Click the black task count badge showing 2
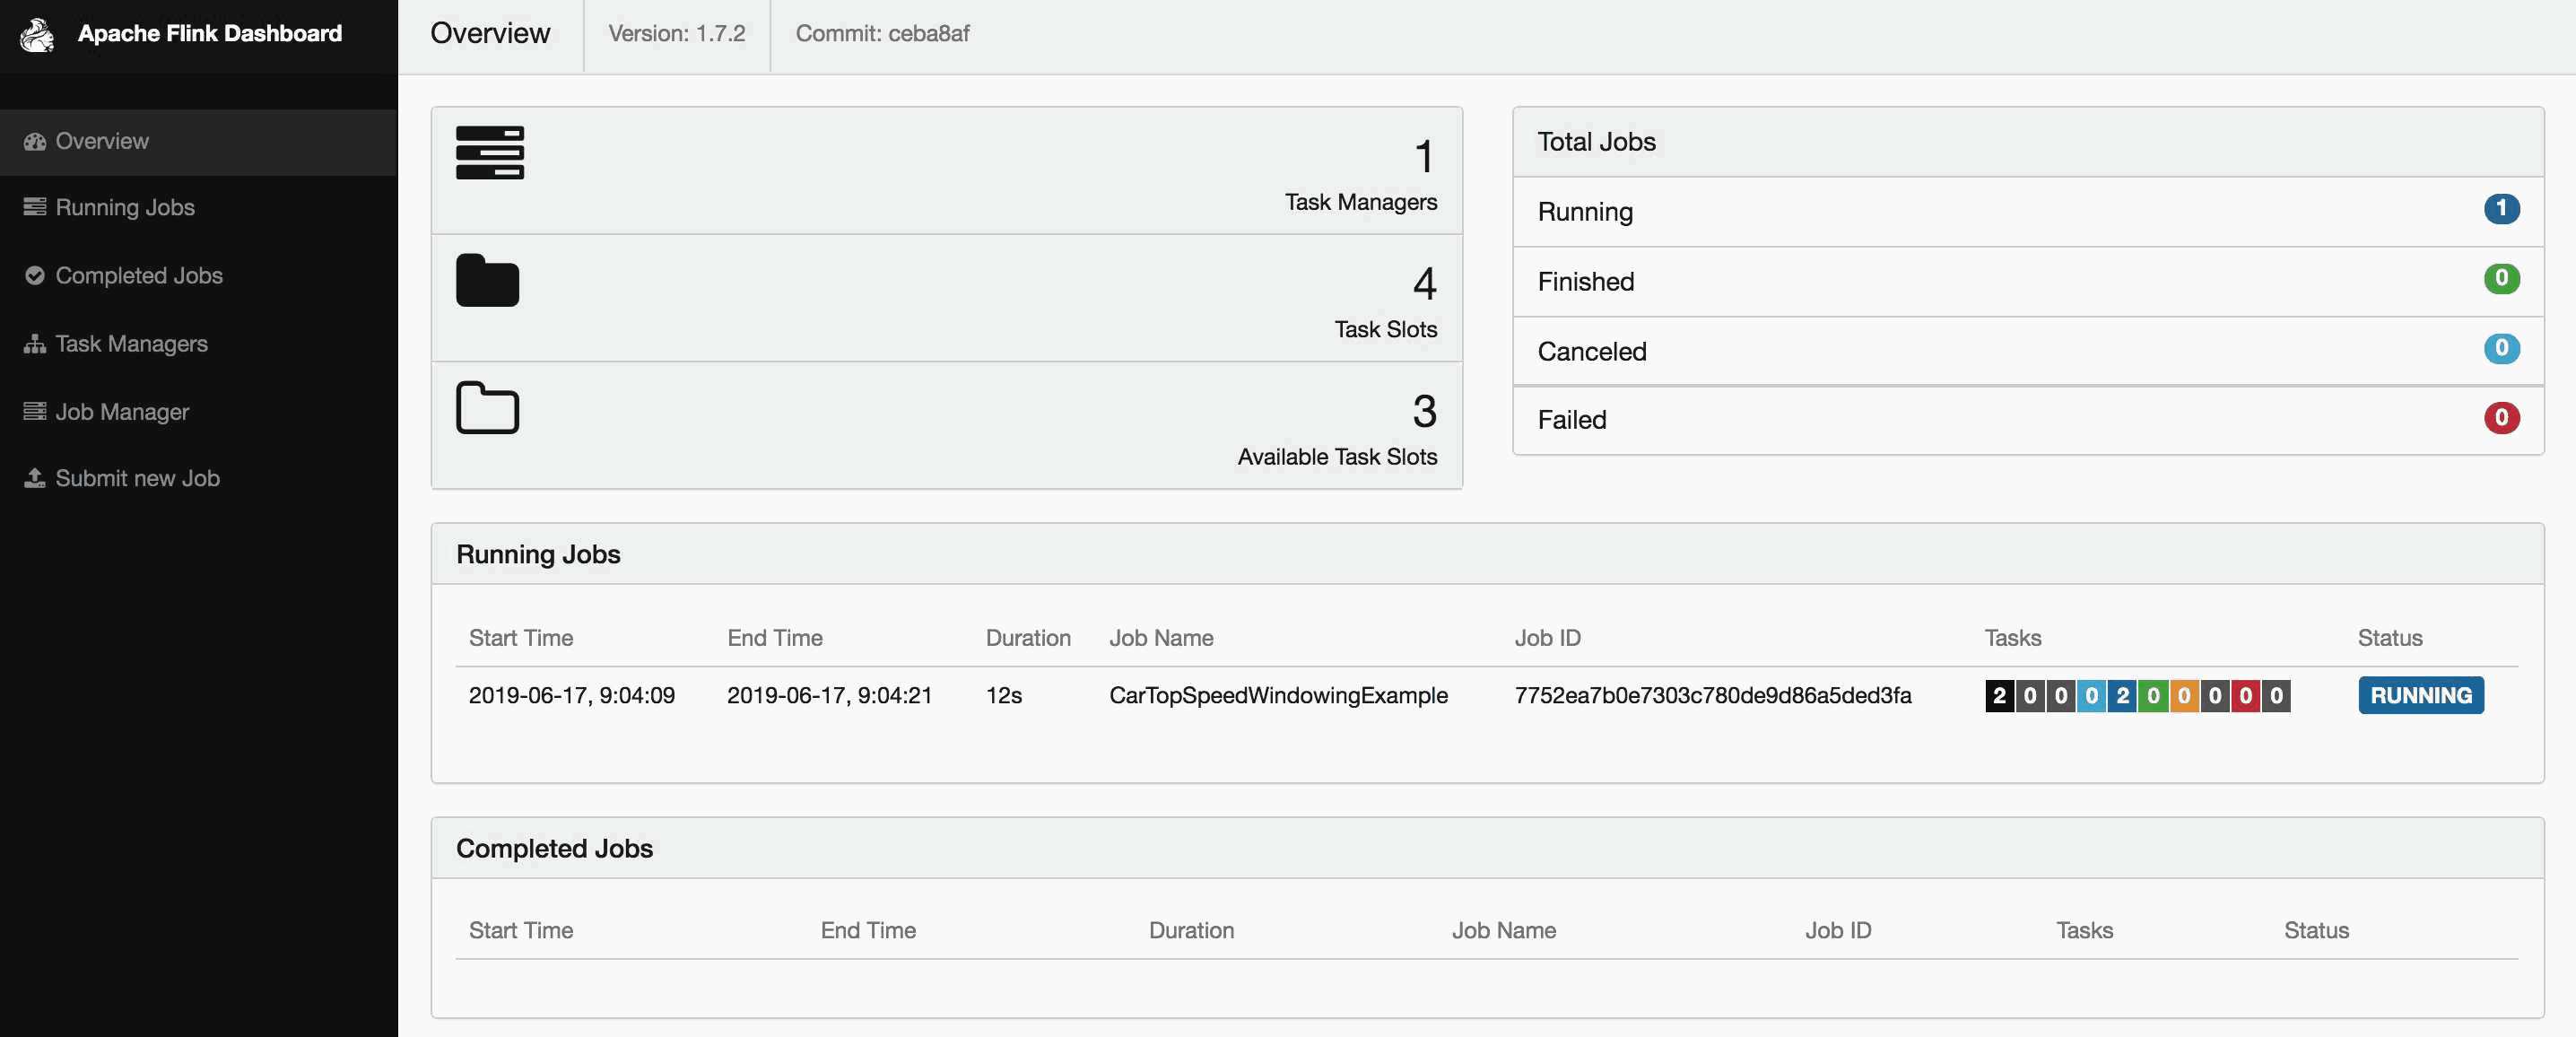The image size is (2576, 1037). pyautogui.click(x=2000, y=696)
